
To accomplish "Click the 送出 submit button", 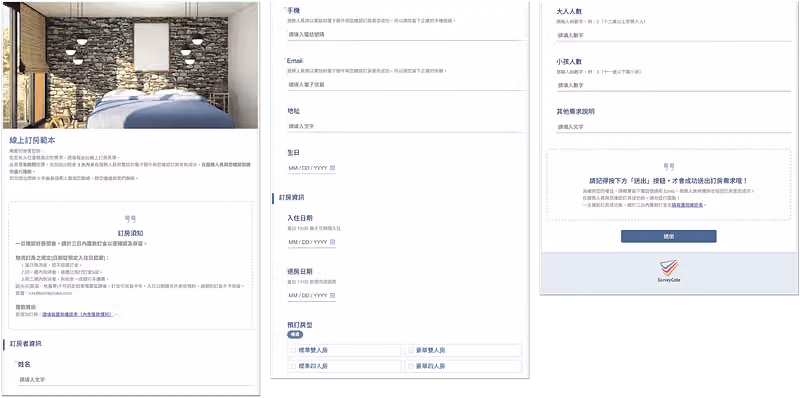I will [668, 236].
